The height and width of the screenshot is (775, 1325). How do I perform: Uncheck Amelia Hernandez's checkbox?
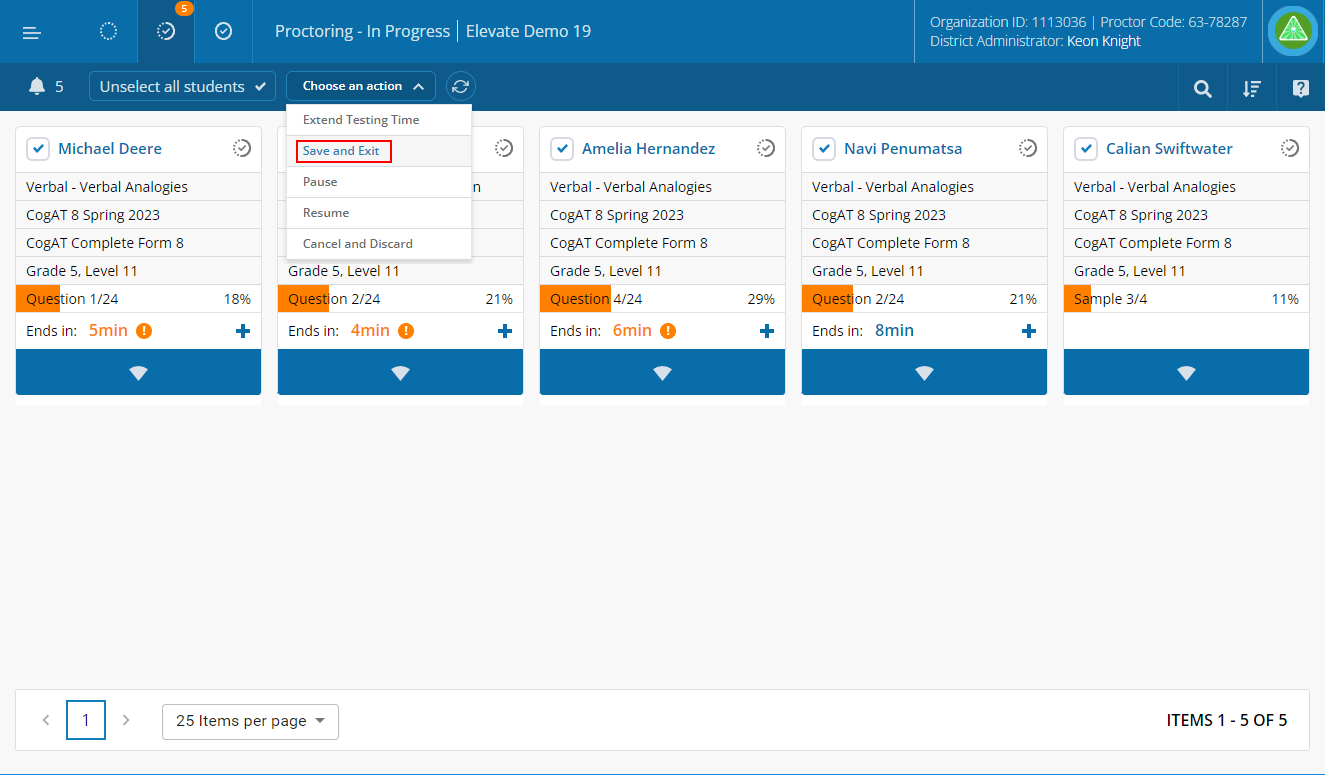[562, 149]
